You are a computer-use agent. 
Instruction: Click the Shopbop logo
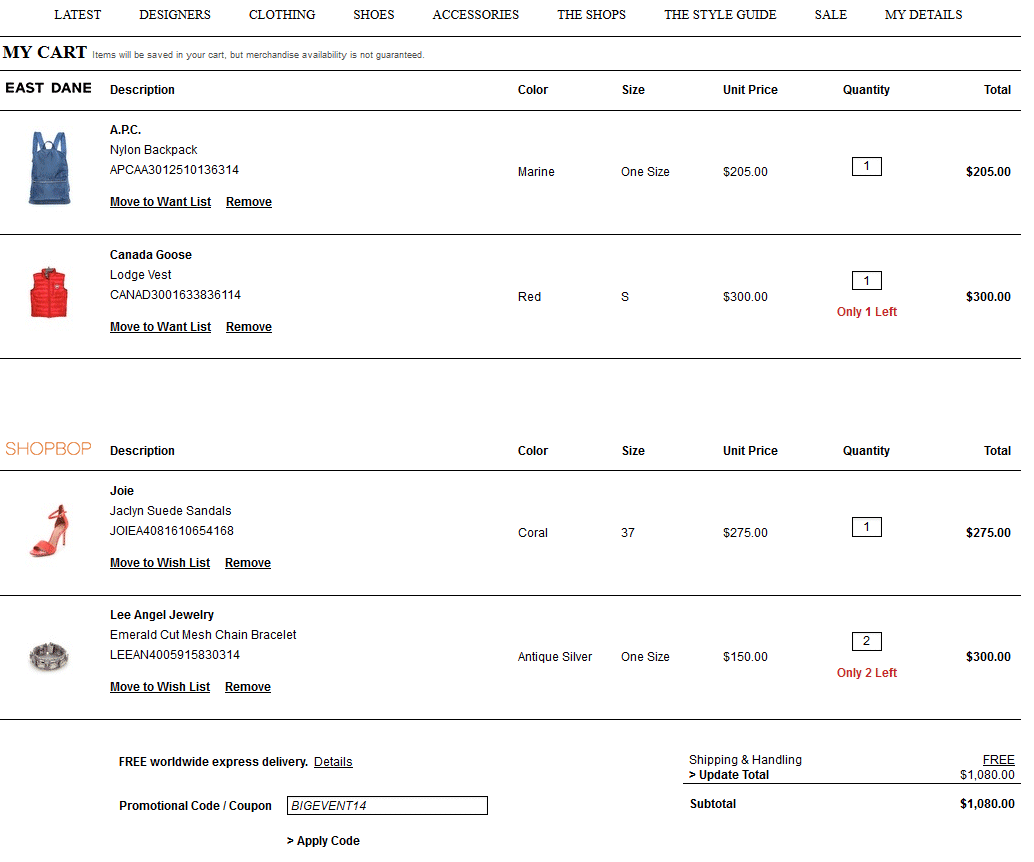[48, 450]
